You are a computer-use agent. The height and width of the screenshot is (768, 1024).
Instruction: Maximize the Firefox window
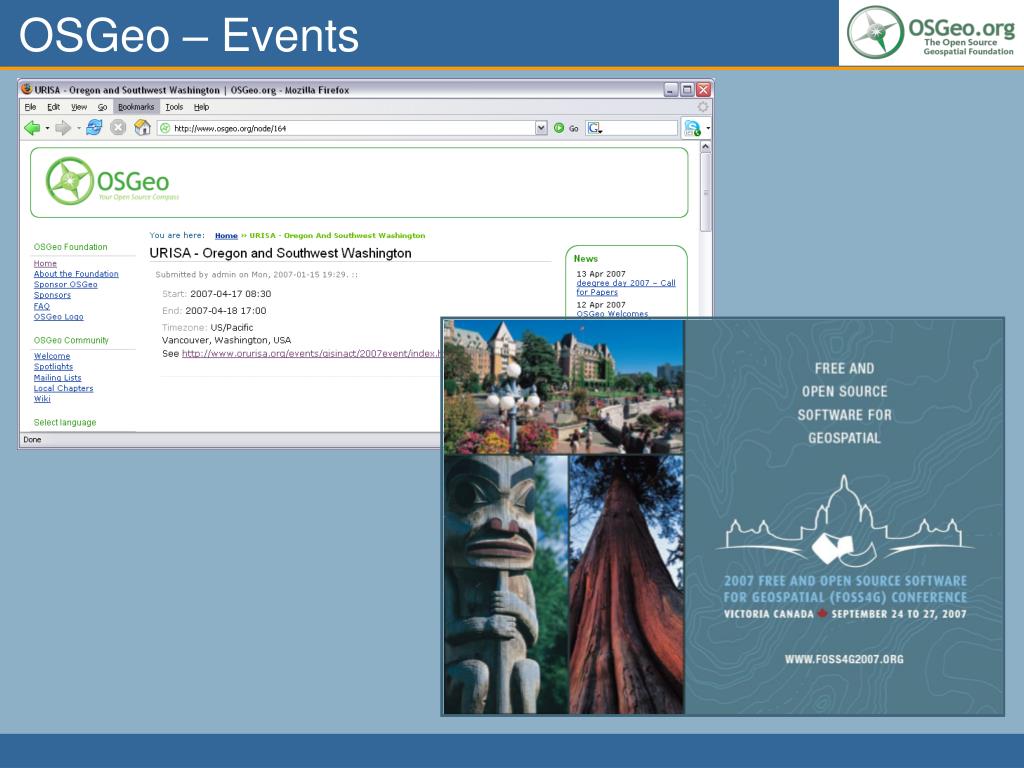point(687,89)
